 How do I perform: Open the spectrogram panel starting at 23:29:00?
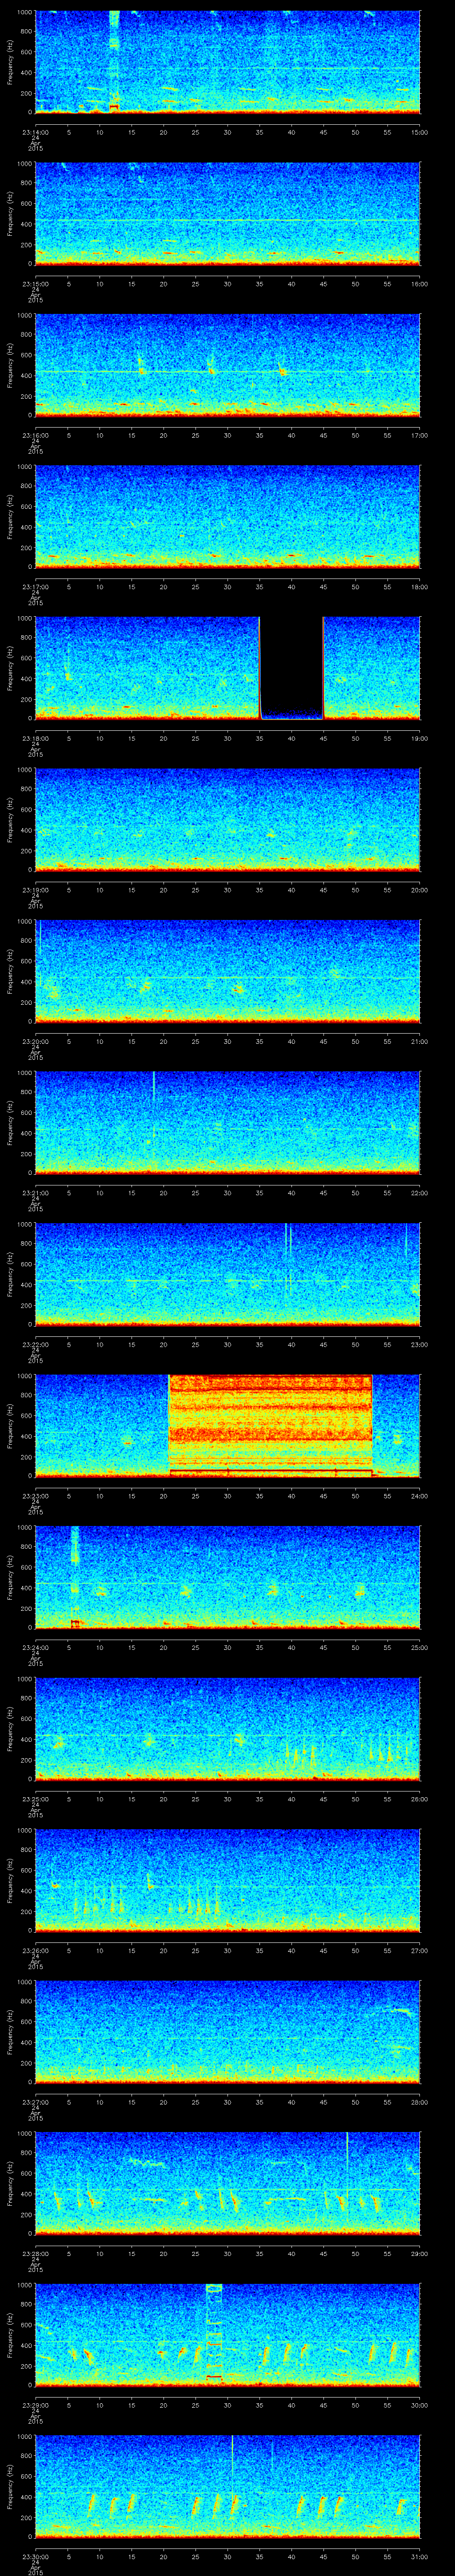[x=227, y=2335]
